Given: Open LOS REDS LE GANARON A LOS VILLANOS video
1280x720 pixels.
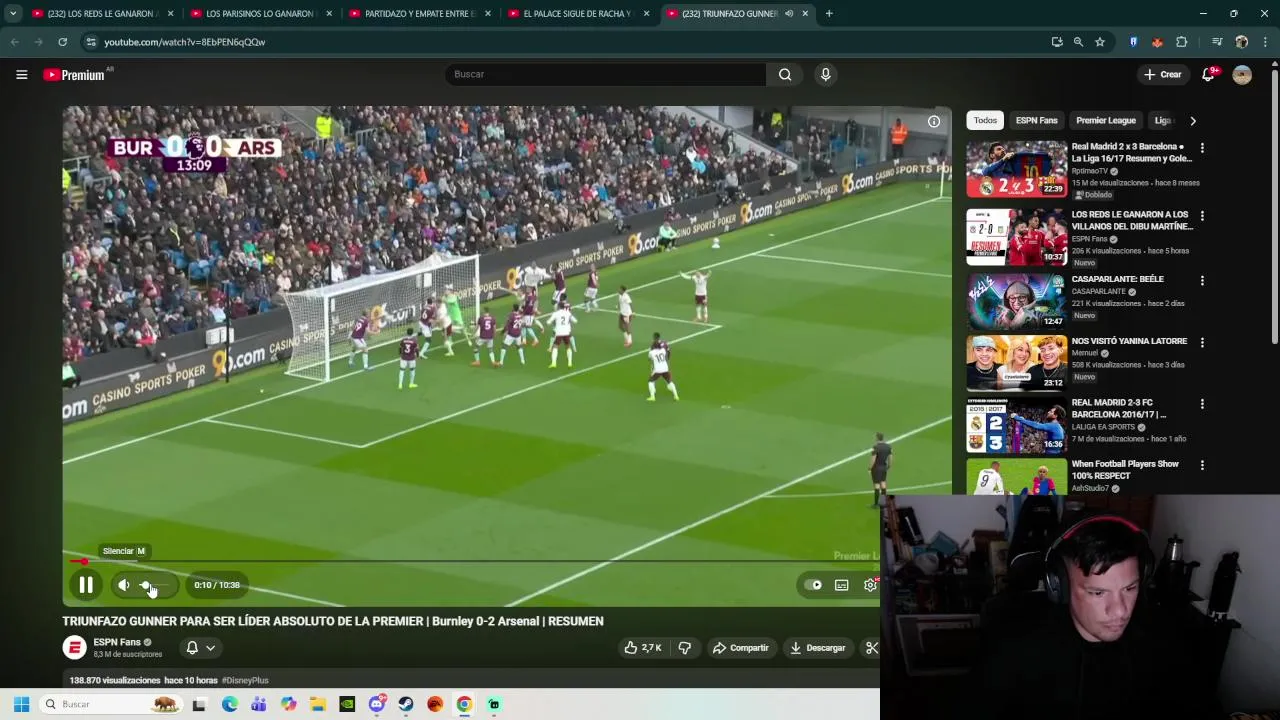Looking at the screenshot, I should tap(1016, 237).
